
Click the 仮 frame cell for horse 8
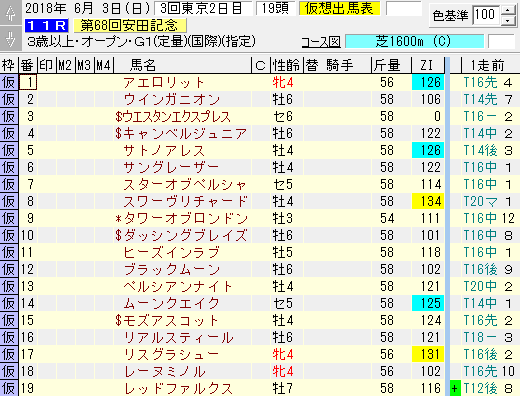9,201
